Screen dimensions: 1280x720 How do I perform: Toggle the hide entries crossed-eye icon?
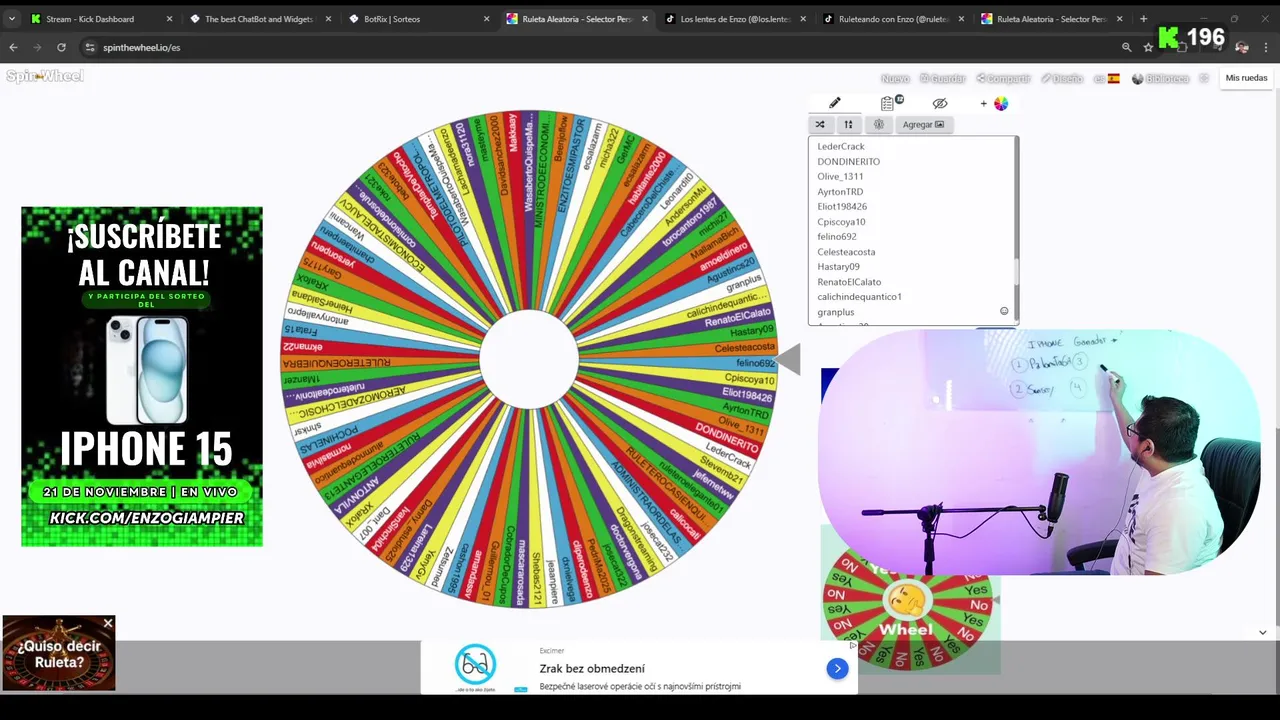pyautogui.click(x=940, y=103)
